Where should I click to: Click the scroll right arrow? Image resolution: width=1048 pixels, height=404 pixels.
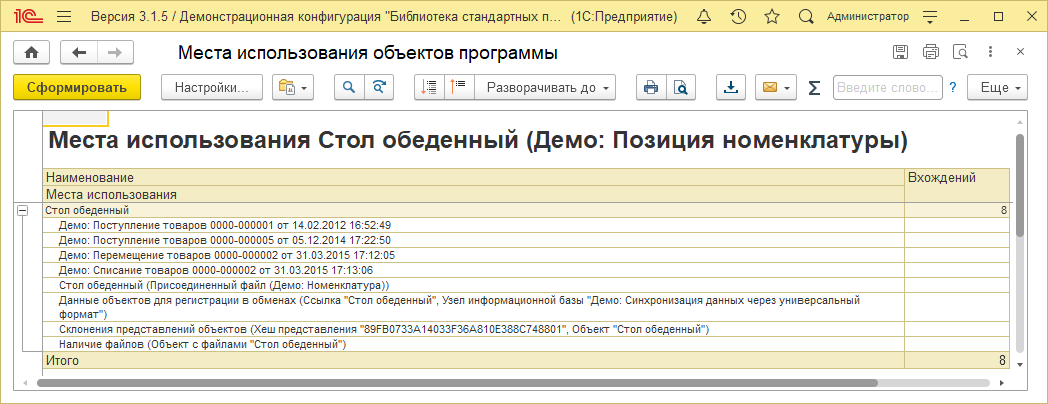[x=1002, y=383]
